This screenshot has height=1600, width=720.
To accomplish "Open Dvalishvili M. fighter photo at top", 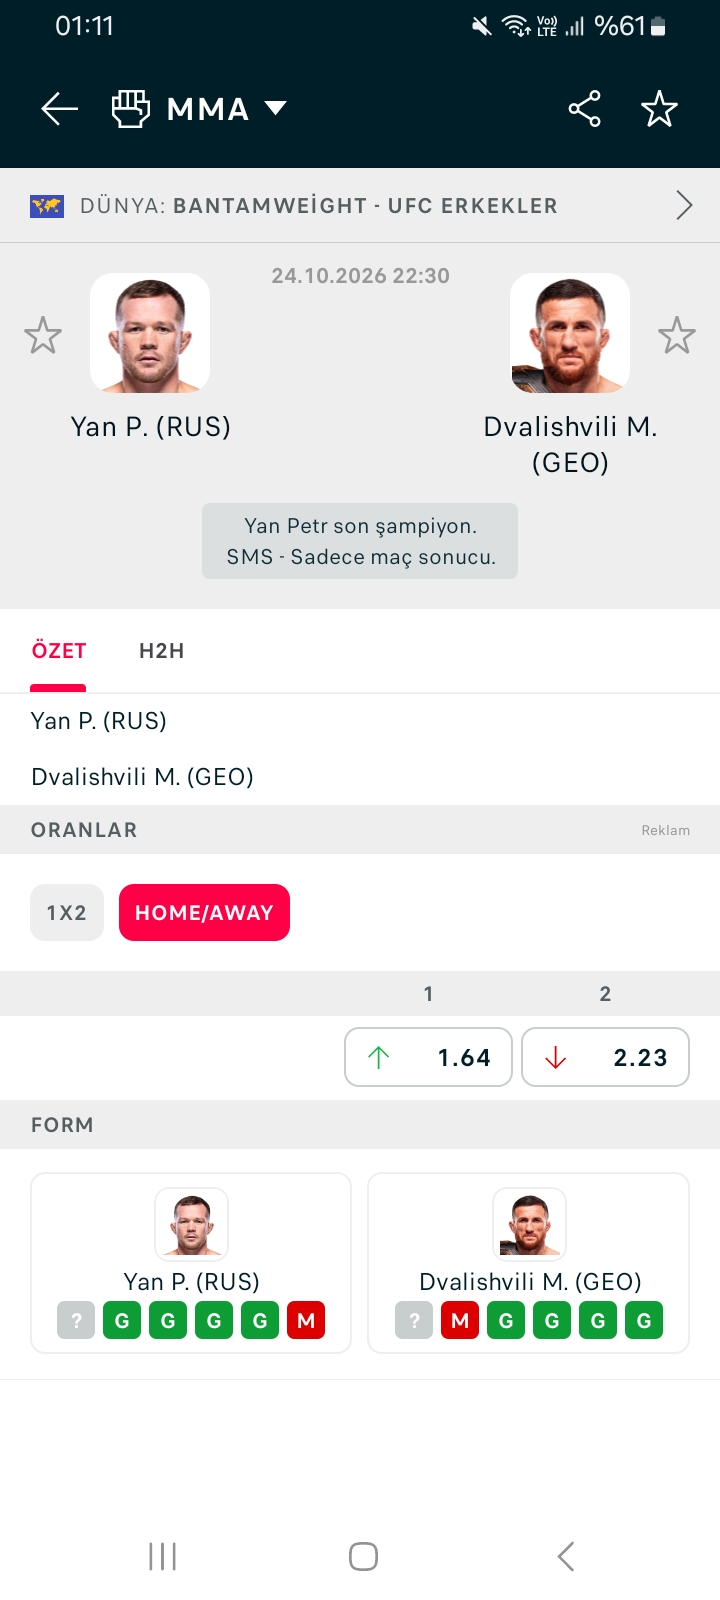I will [570, 333].
